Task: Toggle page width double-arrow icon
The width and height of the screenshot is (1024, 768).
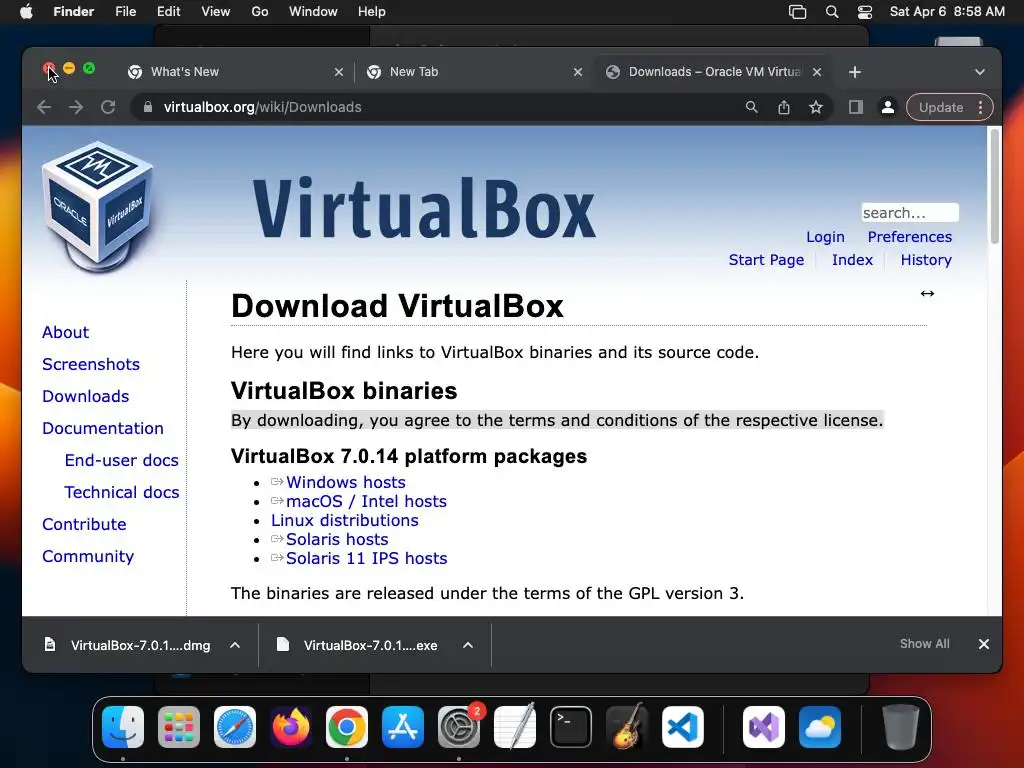Action: (x=927, y=293)
